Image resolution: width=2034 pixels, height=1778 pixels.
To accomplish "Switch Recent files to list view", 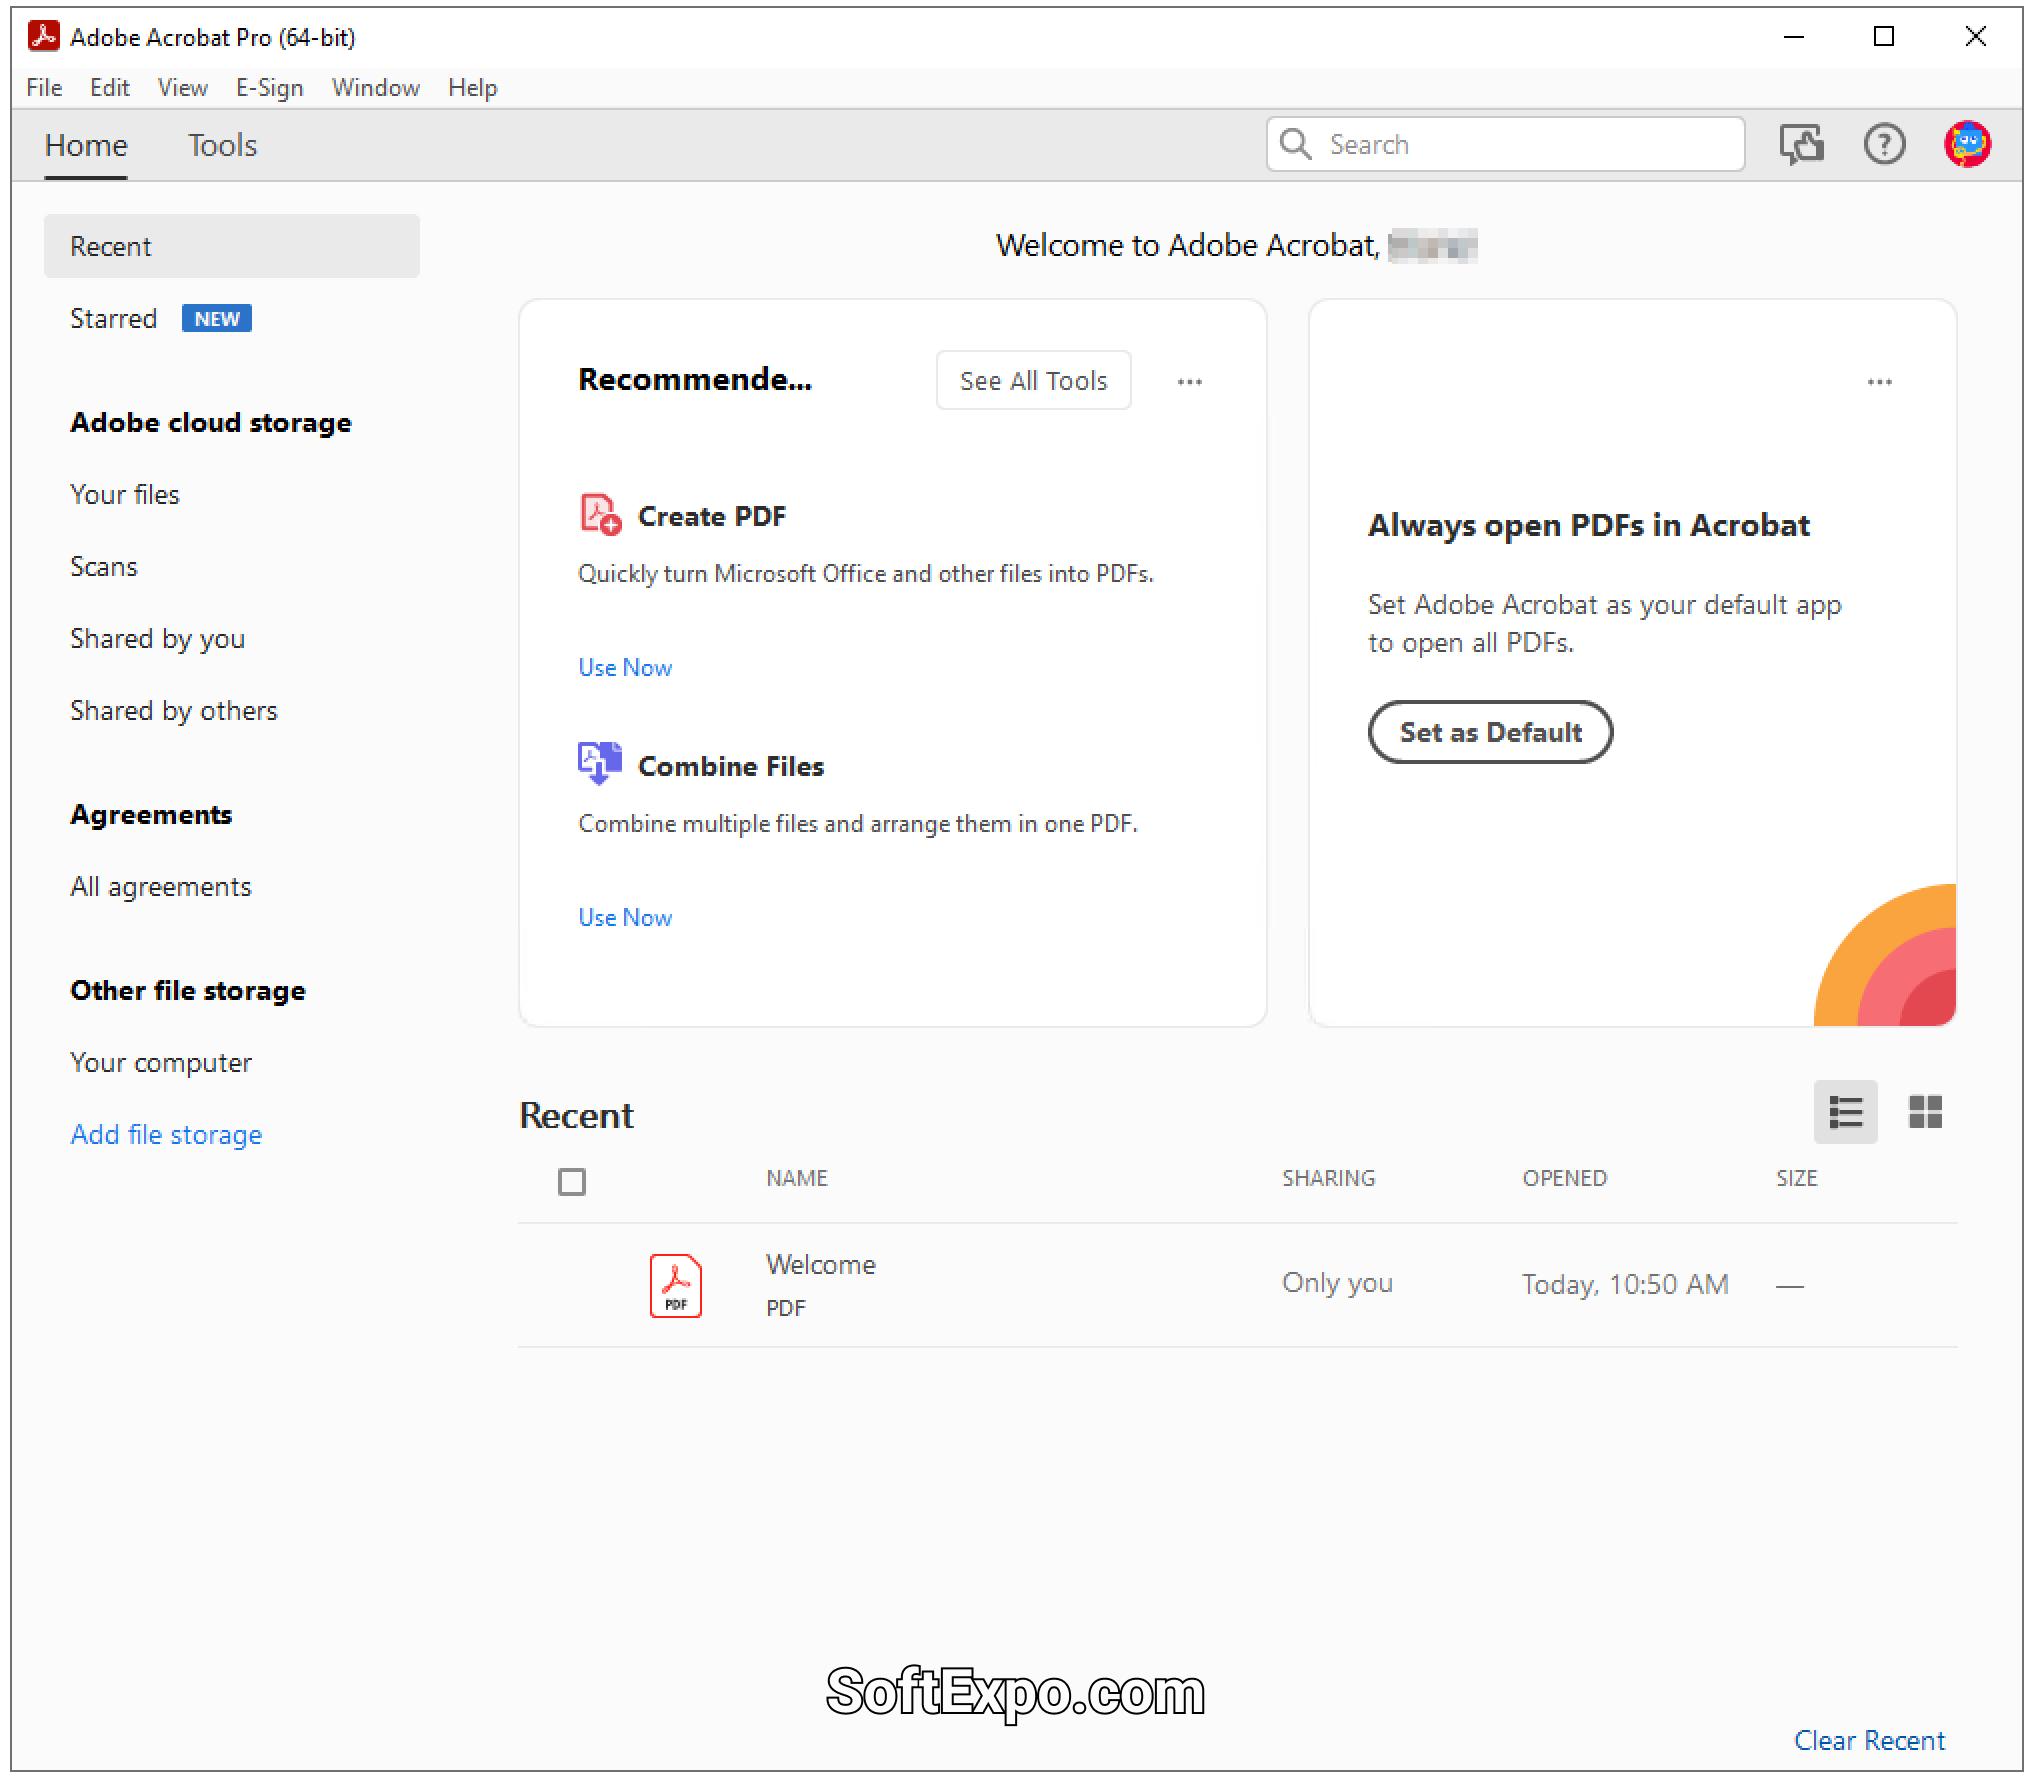I will (x=1845, y=1111).
